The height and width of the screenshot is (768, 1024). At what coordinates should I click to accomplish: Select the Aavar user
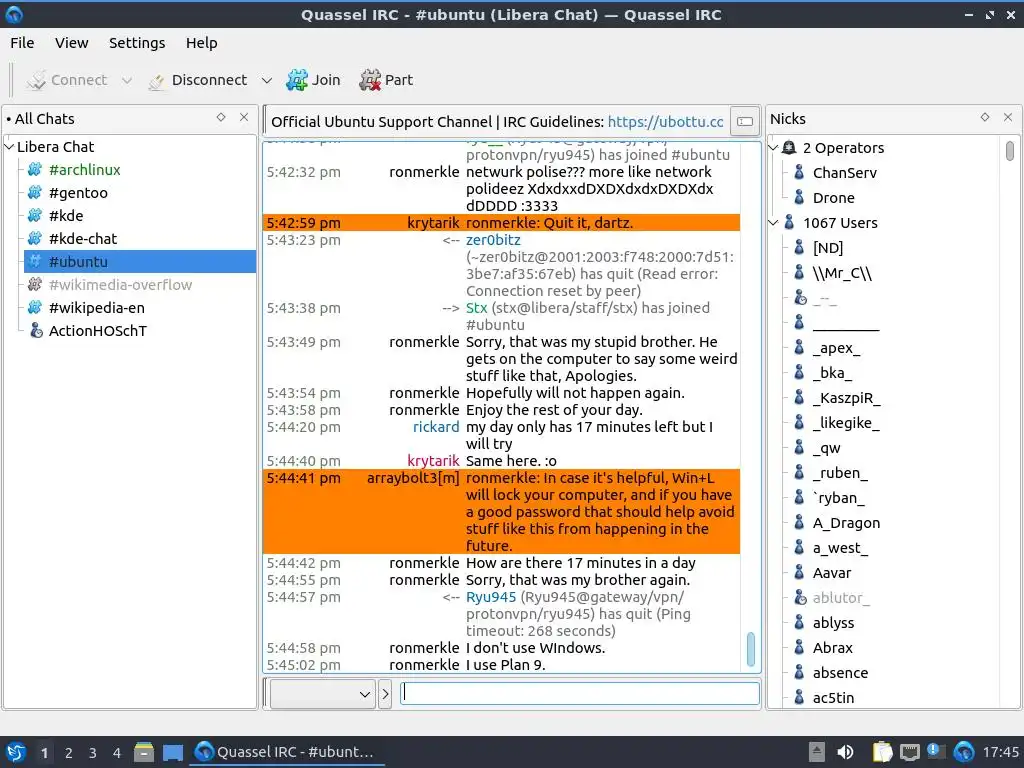(831, 573)
